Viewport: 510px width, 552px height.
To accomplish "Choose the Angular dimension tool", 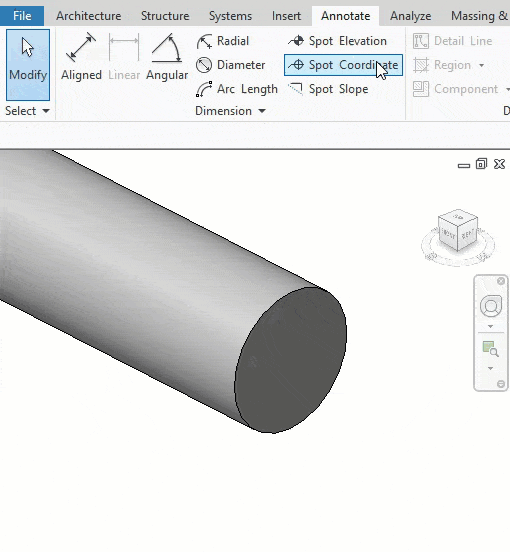I will click(x=167, y=57).
